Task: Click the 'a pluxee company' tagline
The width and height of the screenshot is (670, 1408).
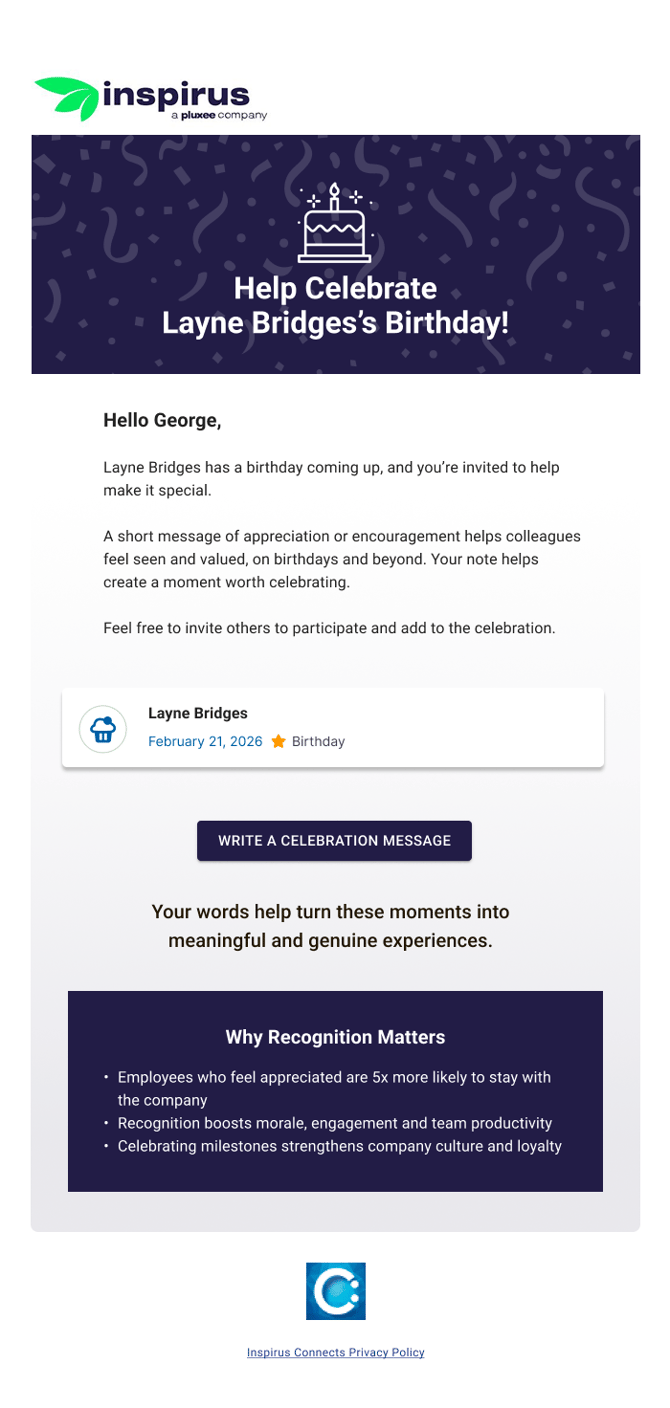Action: click(219, 116)
